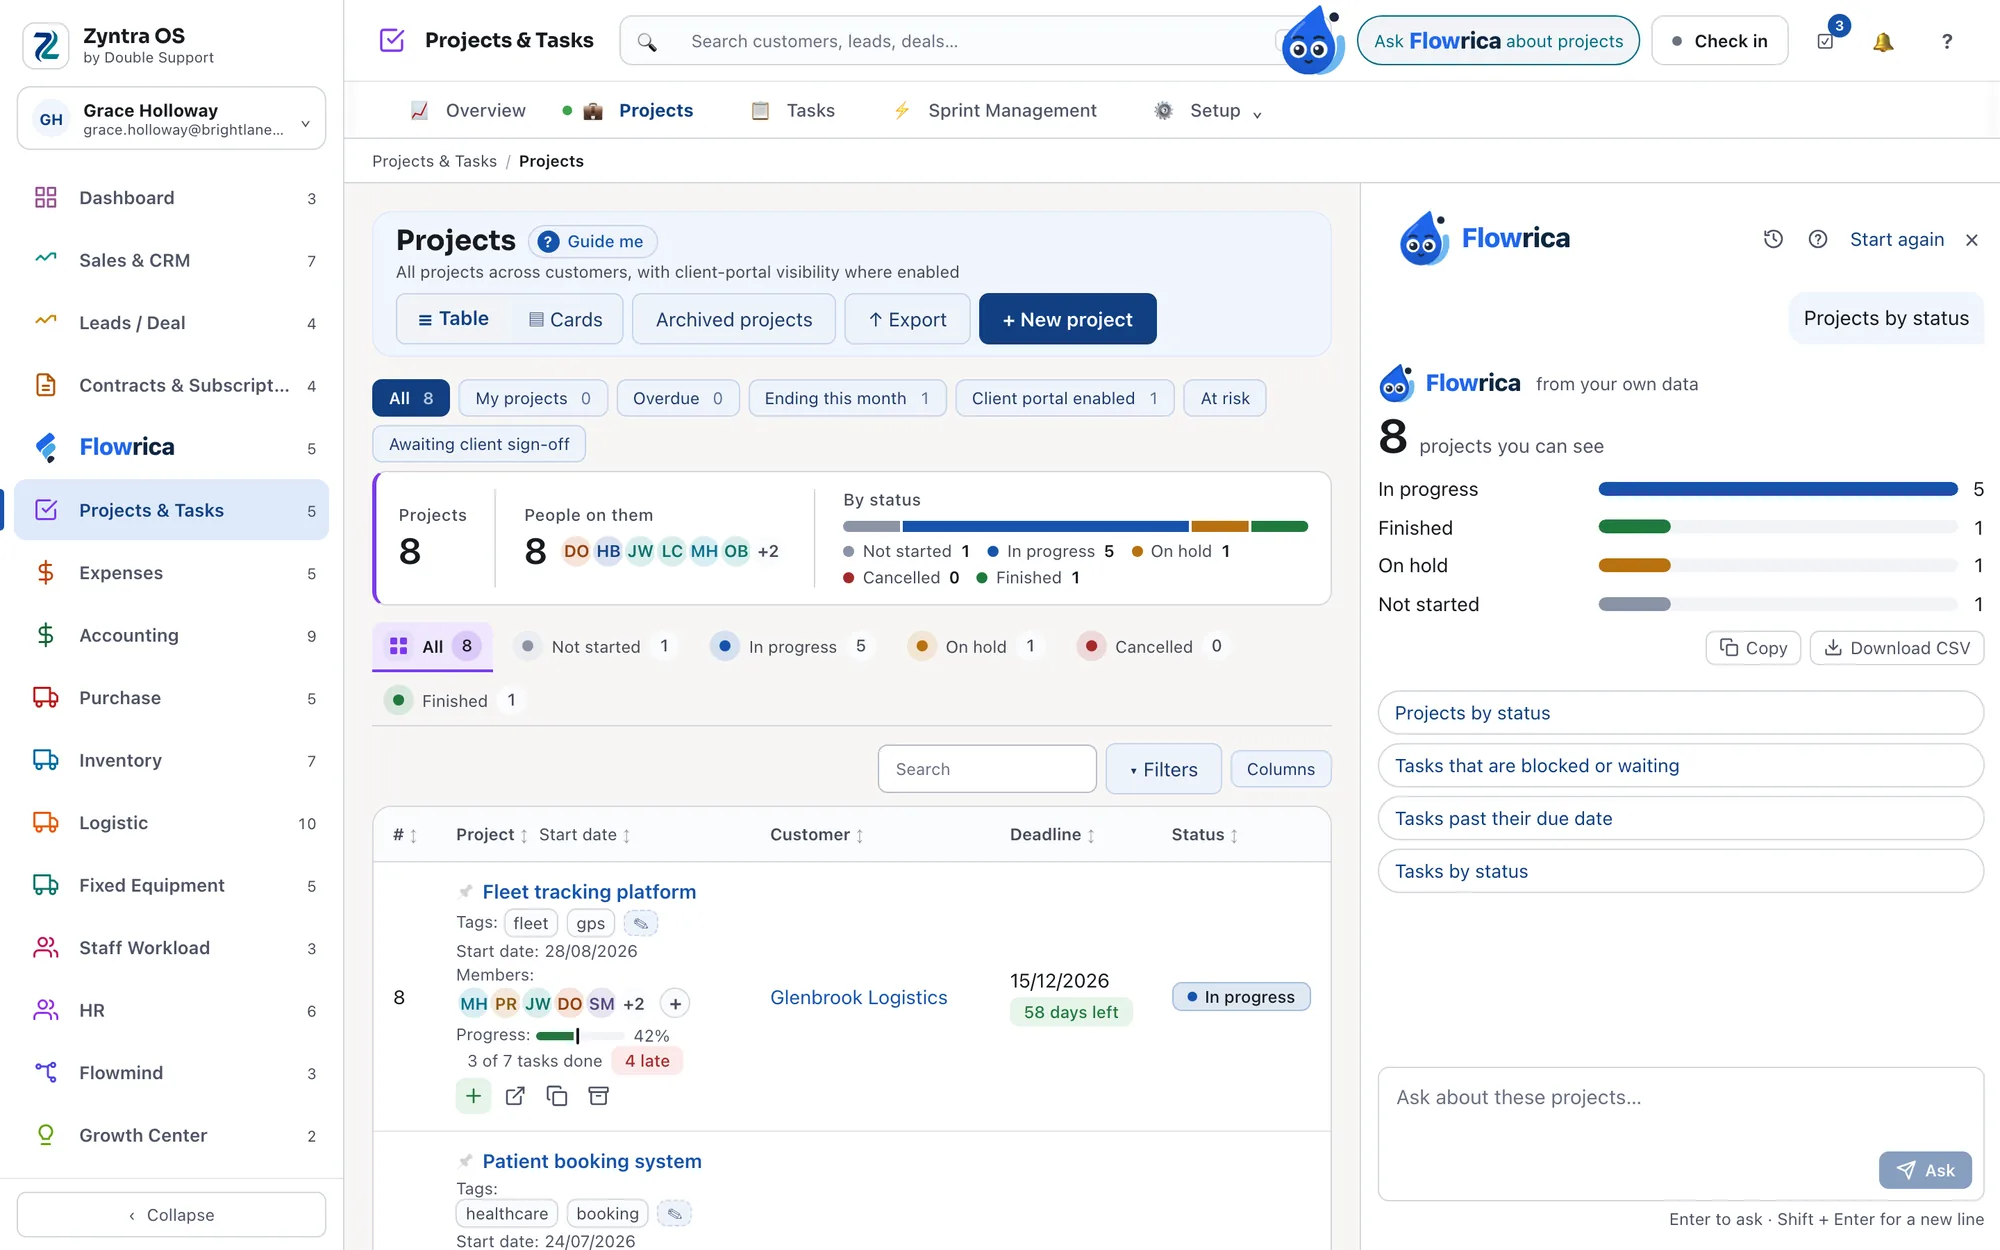Open the Flowmind sidebar item
The width and height of the screenshot is (2000, 1250).
[172, 1073]
